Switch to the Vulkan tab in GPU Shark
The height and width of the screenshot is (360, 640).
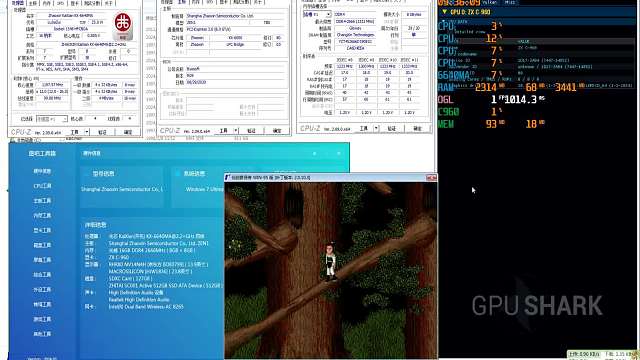[489, 2]
